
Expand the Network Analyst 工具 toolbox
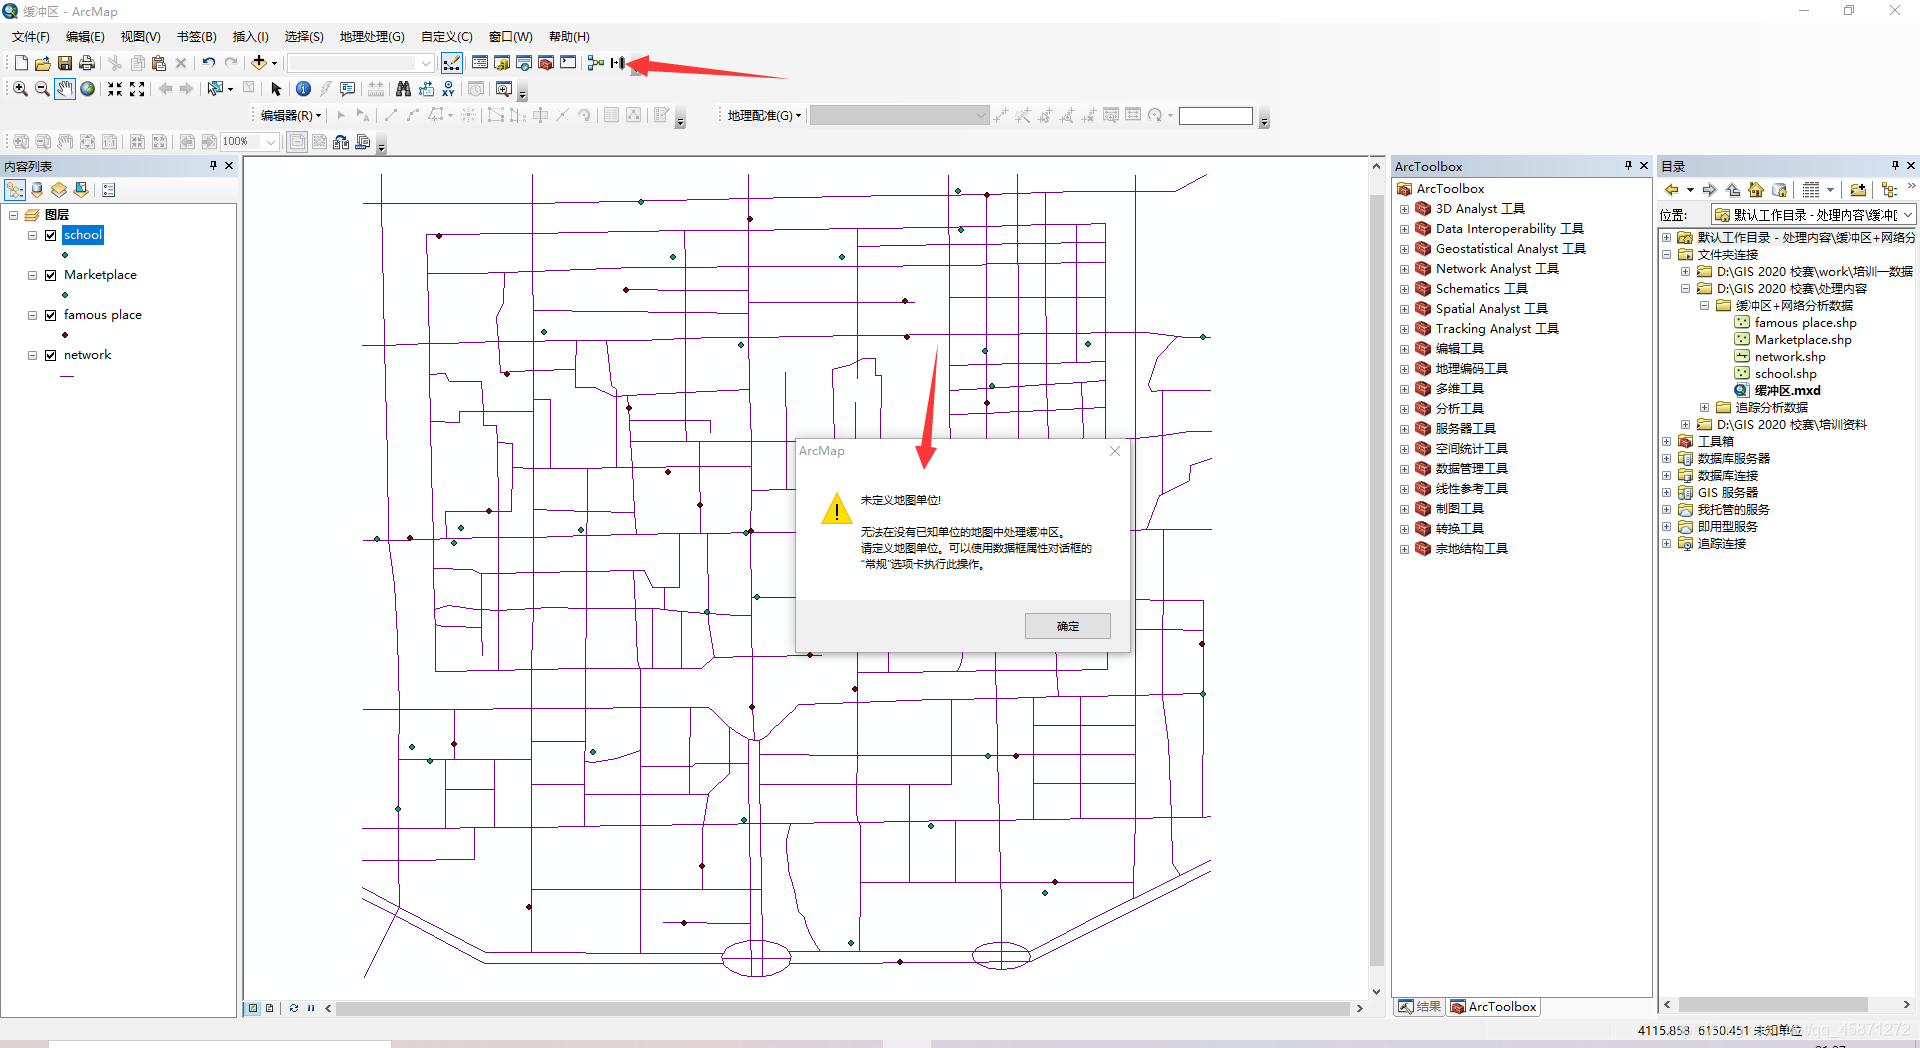click(x=1404, y=269)
